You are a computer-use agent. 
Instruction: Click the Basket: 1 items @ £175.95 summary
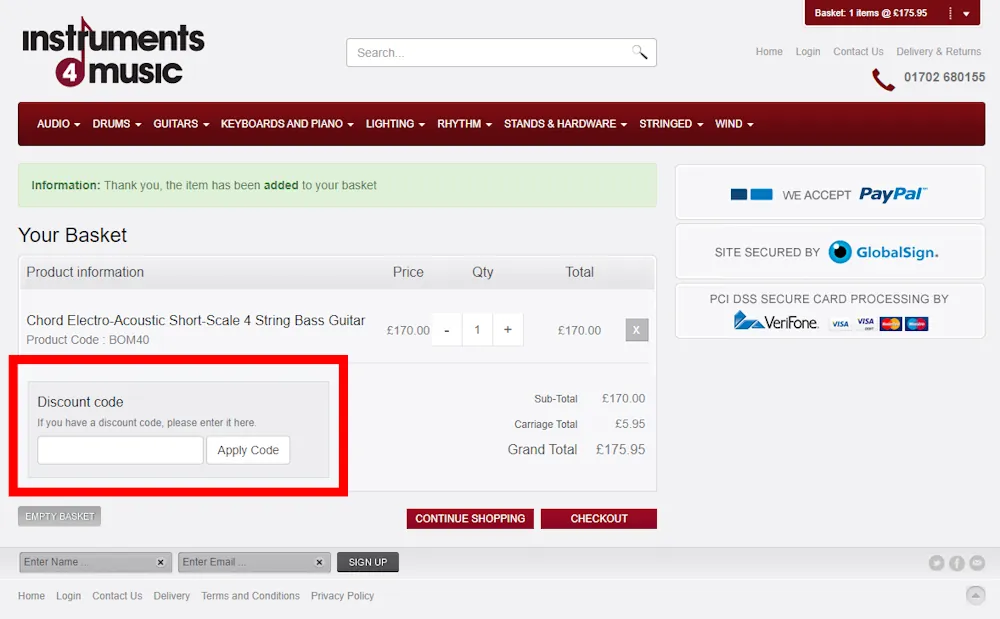[871, 13]
